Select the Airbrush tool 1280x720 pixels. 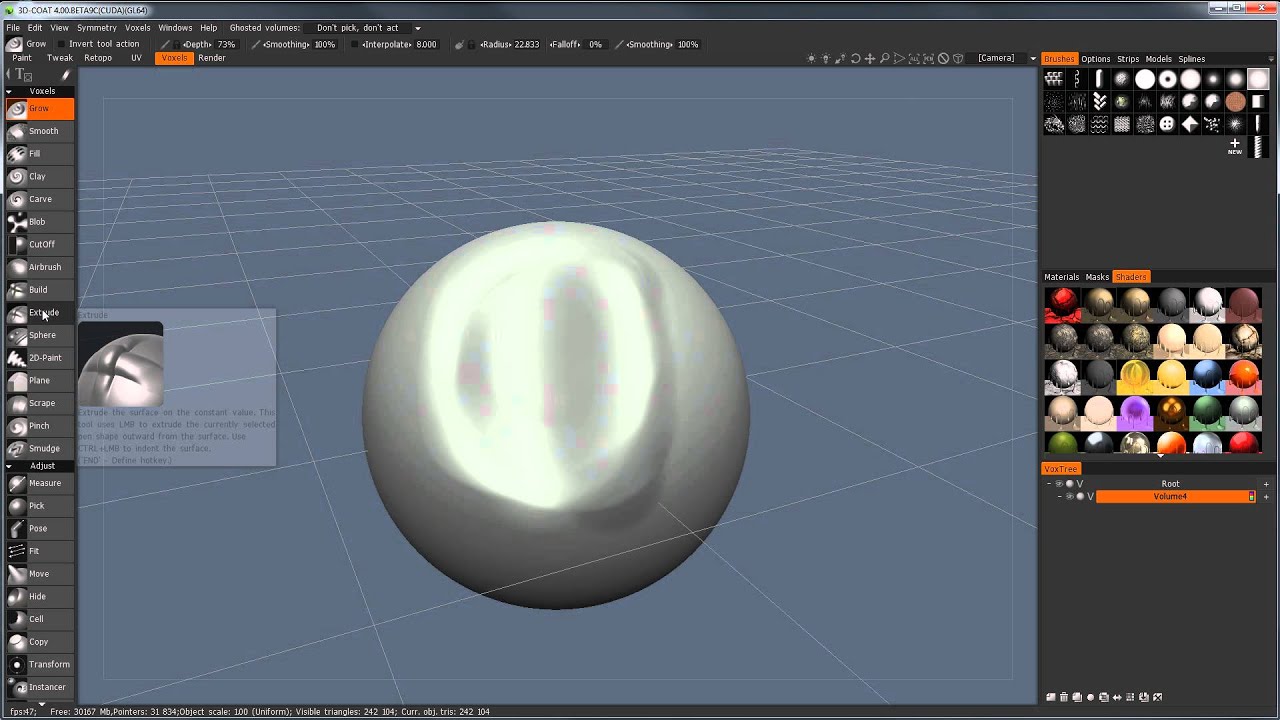coord(38,267)
